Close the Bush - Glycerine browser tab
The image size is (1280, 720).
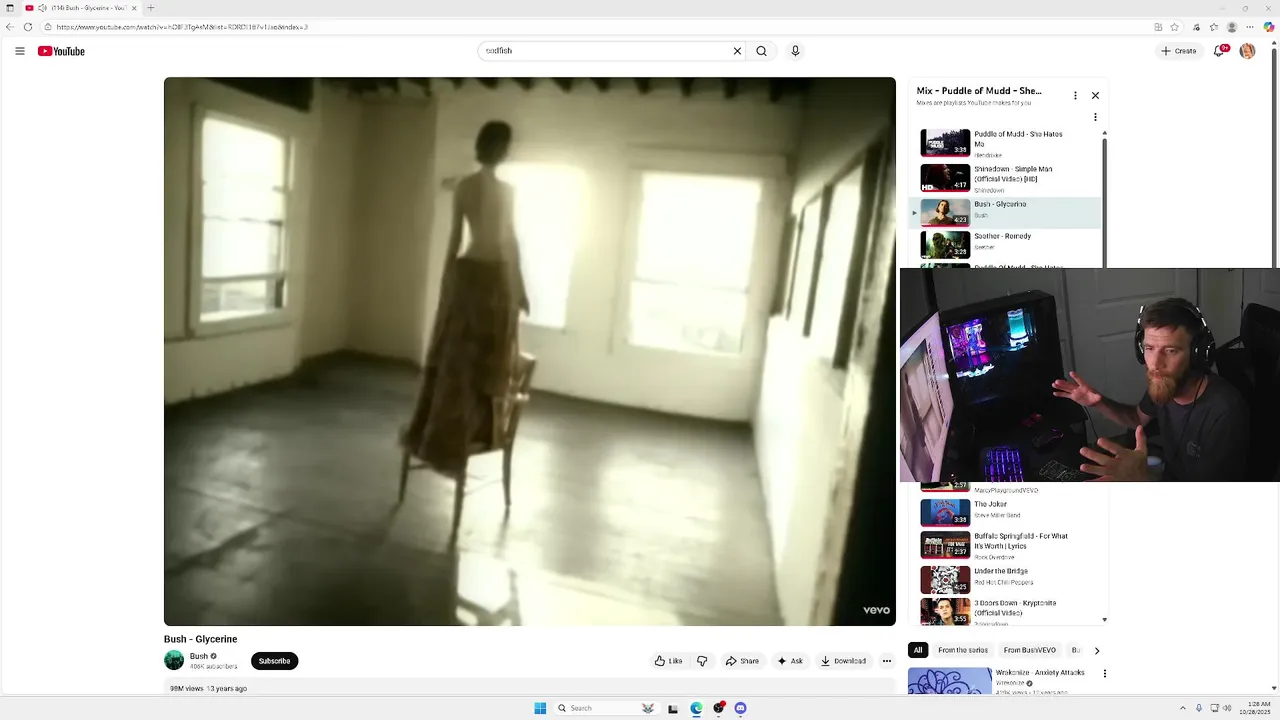(134, 8)
